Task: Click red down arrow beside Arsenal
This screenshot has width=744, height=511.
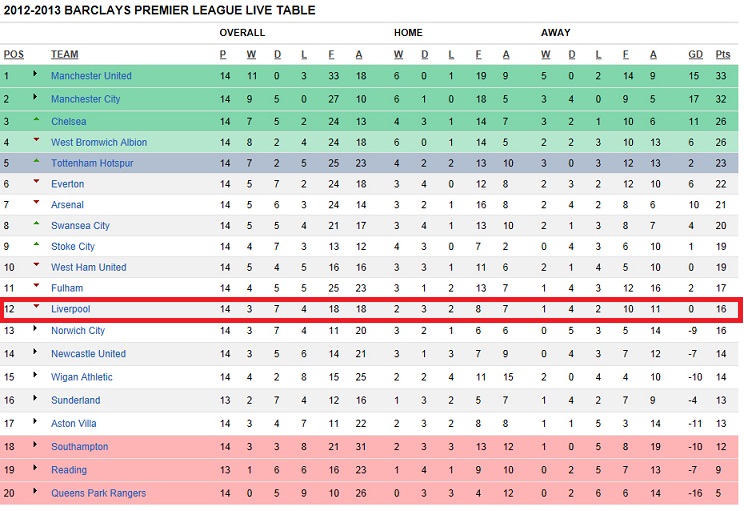Action: [36, 203]
